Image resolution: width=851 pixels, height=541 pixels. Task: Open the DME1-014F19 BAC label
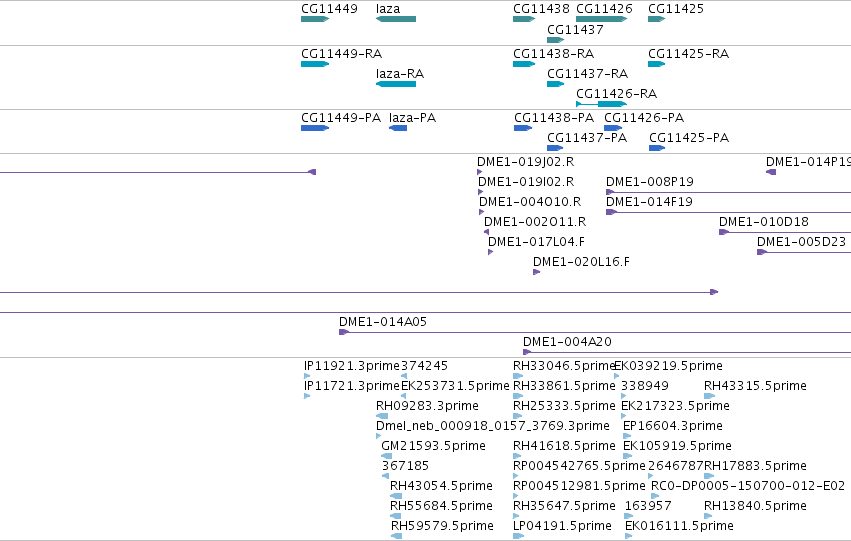point(649,202)
